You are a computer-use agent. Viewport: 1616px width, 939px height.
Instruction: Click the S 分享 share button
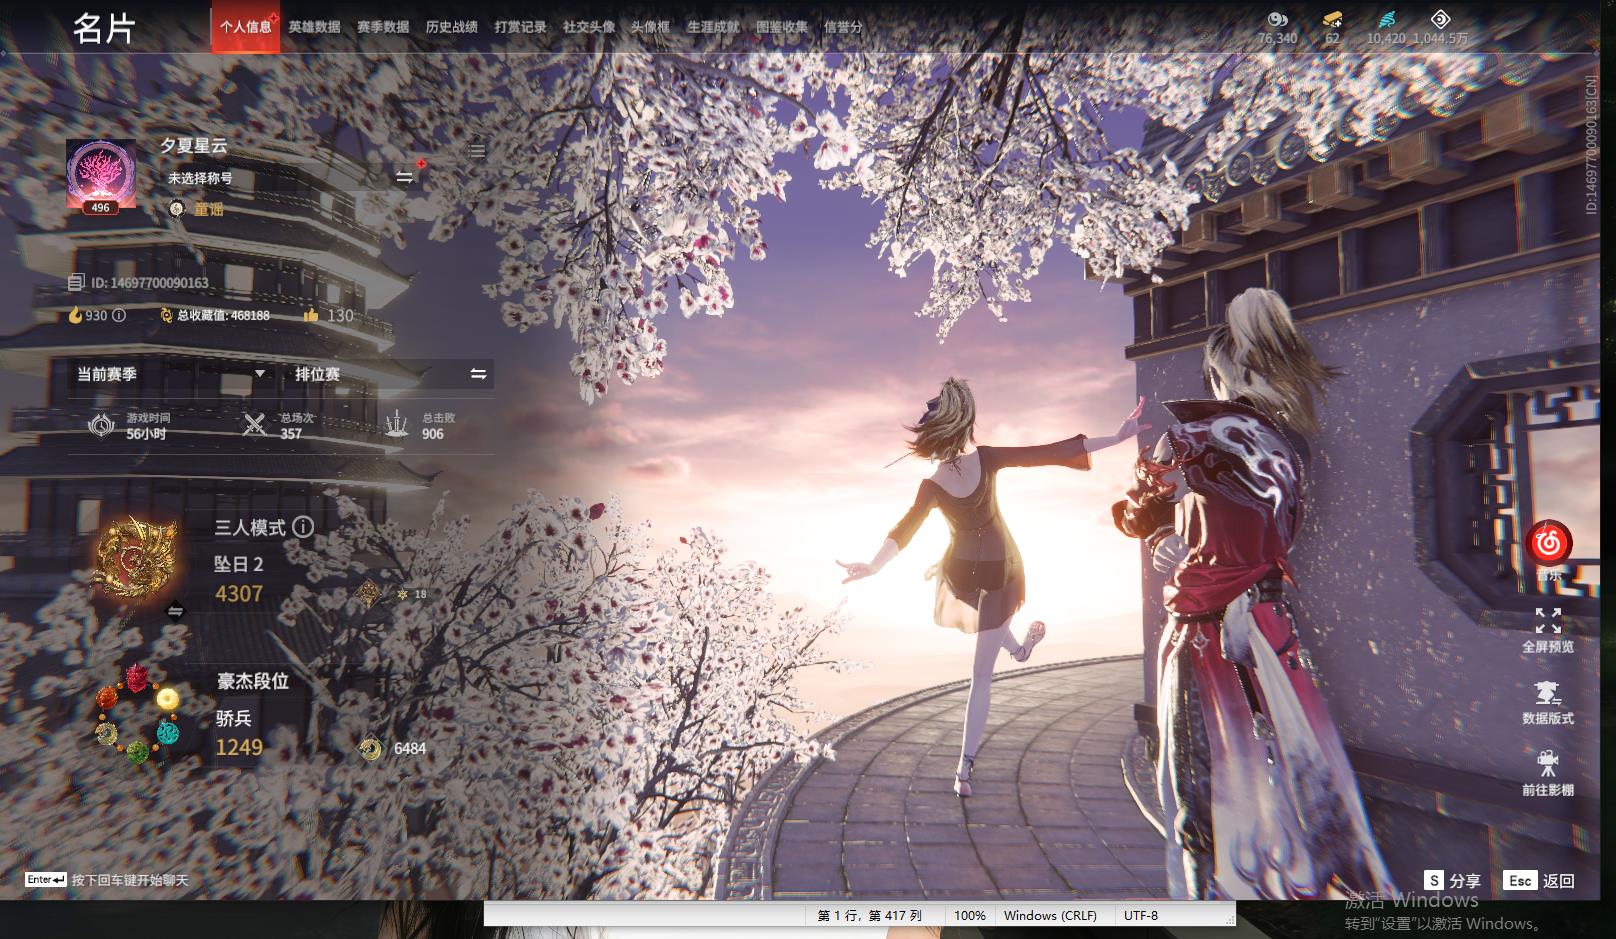click(1453, 880)
